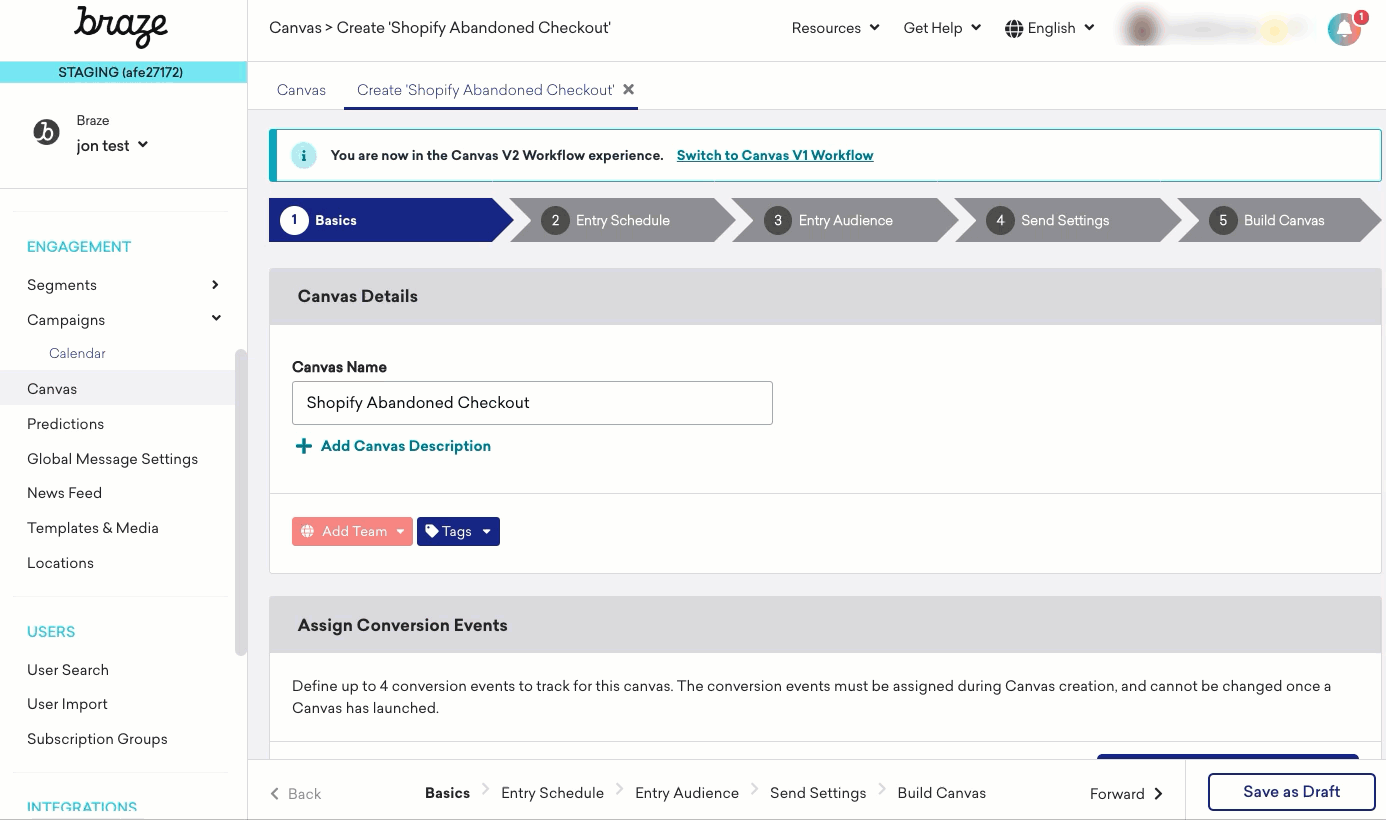
Task: Open the English language dropdown
Action: [x=1050, y=28]
